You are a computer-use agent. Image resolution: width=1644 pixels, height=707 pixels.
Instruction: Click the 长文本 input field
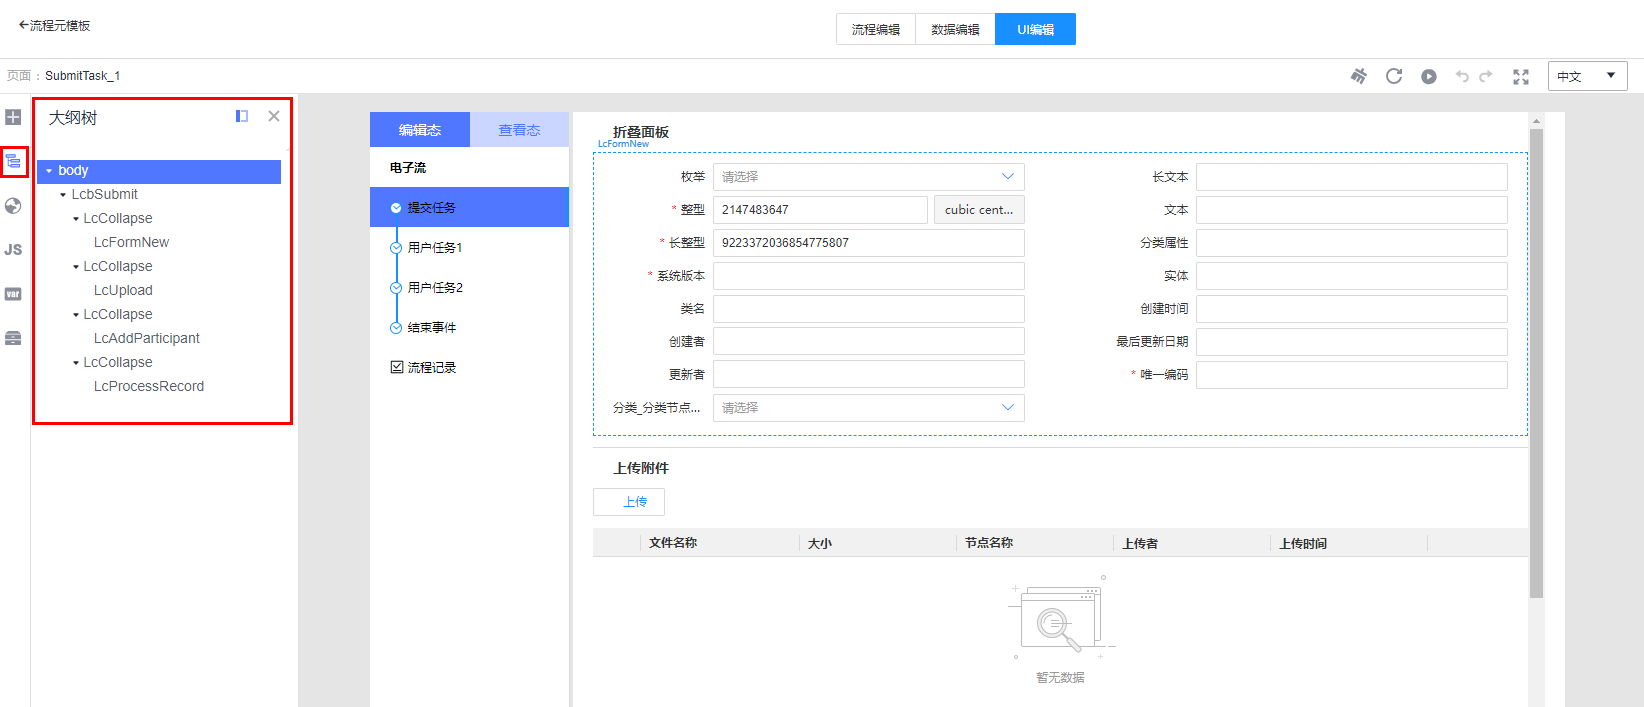(1352, 177)
